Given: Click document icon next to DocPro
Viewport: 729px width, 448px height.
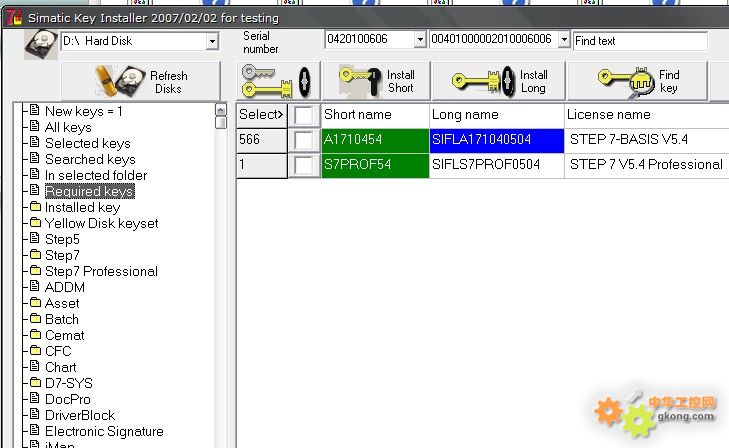Looking at the screenshot, I should pos(34,398).
